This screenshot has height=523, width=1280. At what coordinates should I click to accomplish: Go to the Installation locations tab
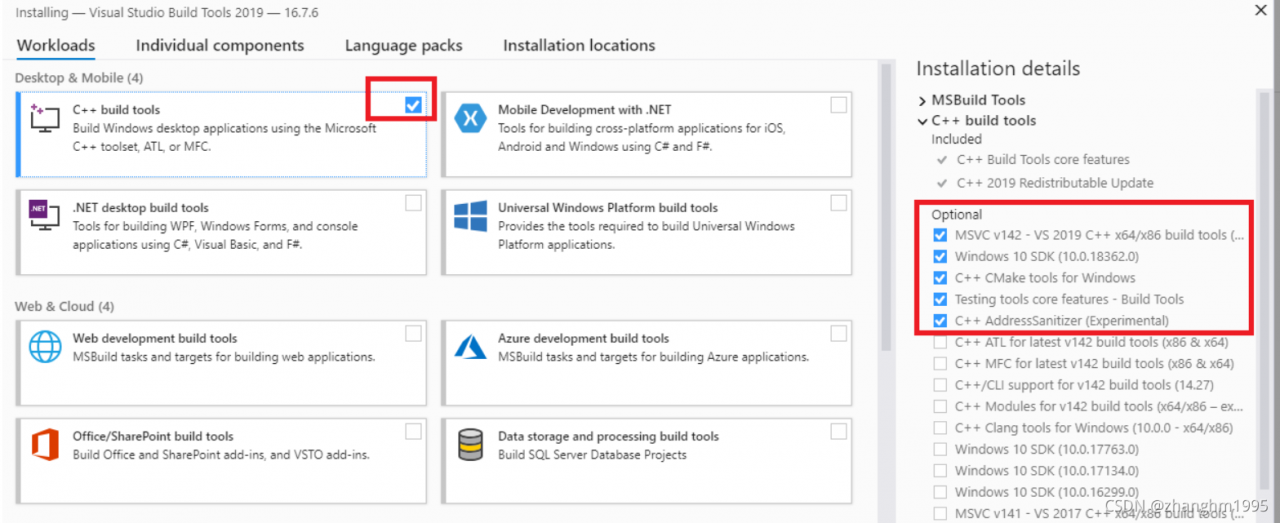click(x=579, y=46)
